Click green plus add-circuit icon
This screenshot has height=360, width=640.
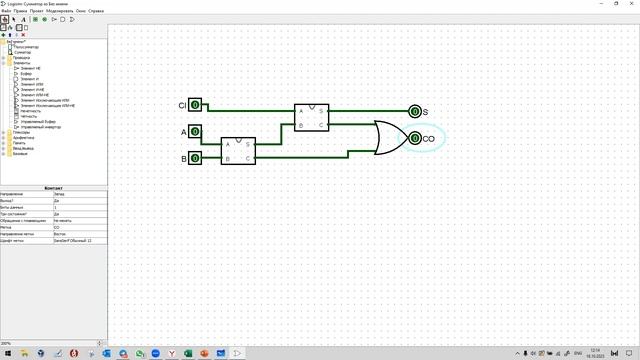[3, 35]
